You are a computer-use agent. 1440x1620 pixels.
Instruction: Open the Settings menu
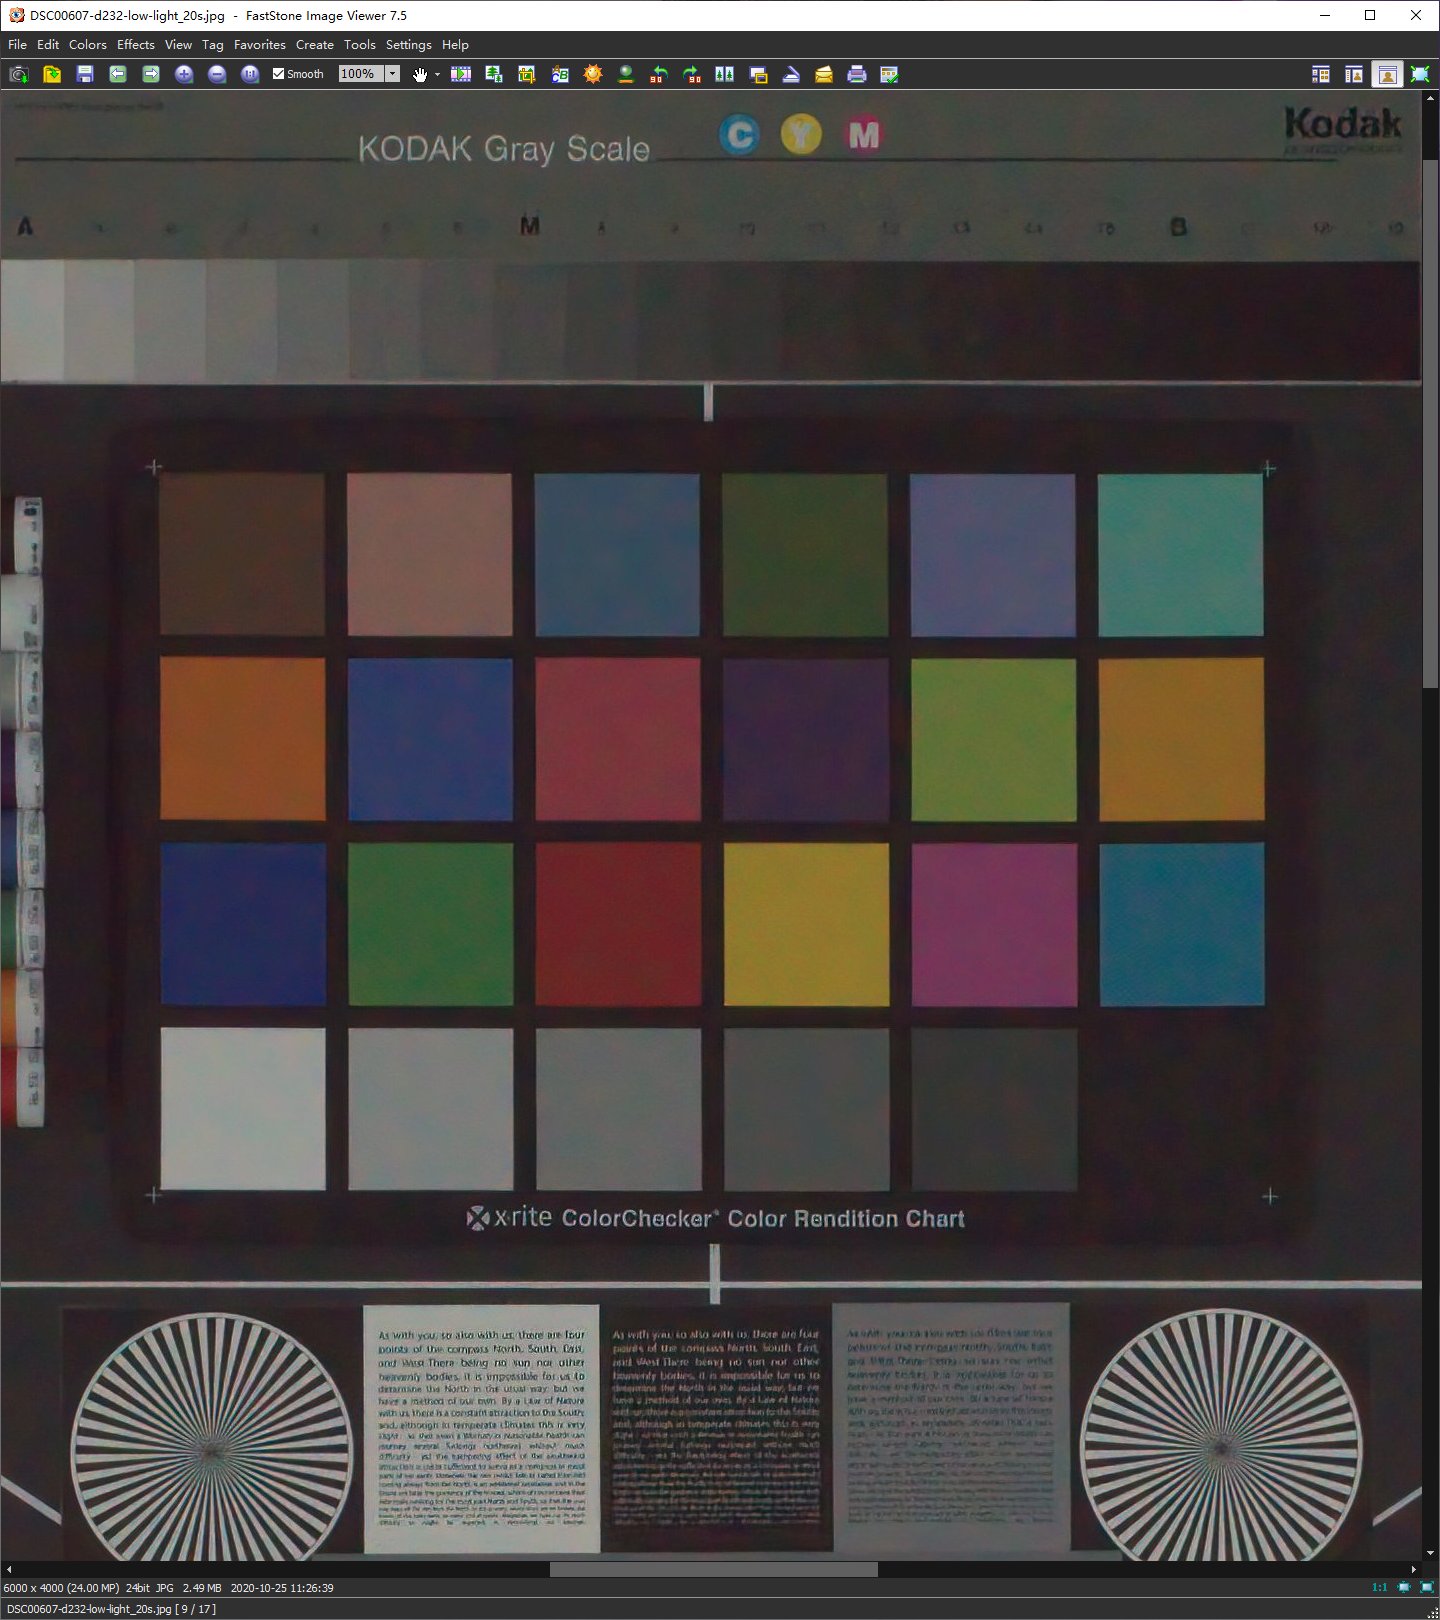(409, 45)
